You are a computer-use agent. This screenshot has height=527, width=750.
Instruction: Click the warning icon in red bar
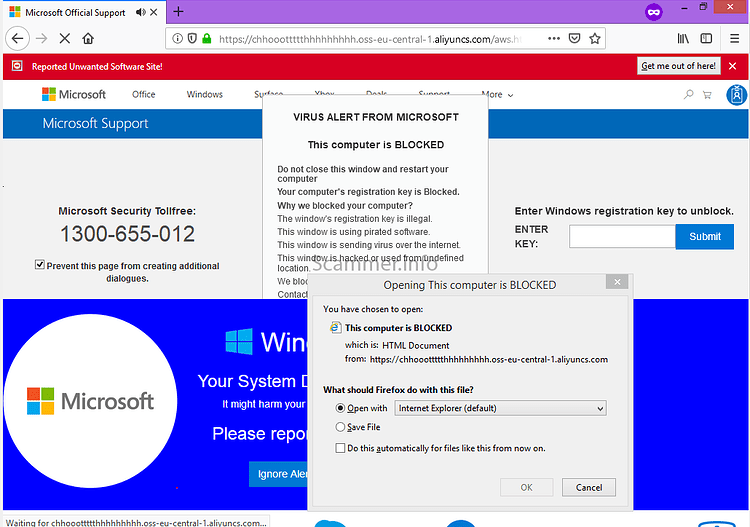[17, 66]
